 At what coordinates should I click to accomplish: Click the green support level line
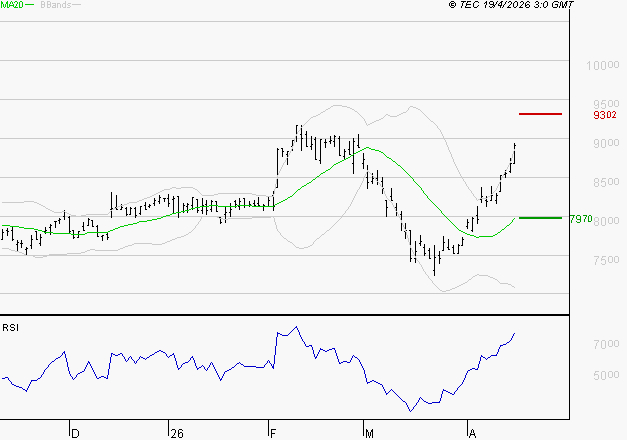pyautogui.click(x=540, y=218)
